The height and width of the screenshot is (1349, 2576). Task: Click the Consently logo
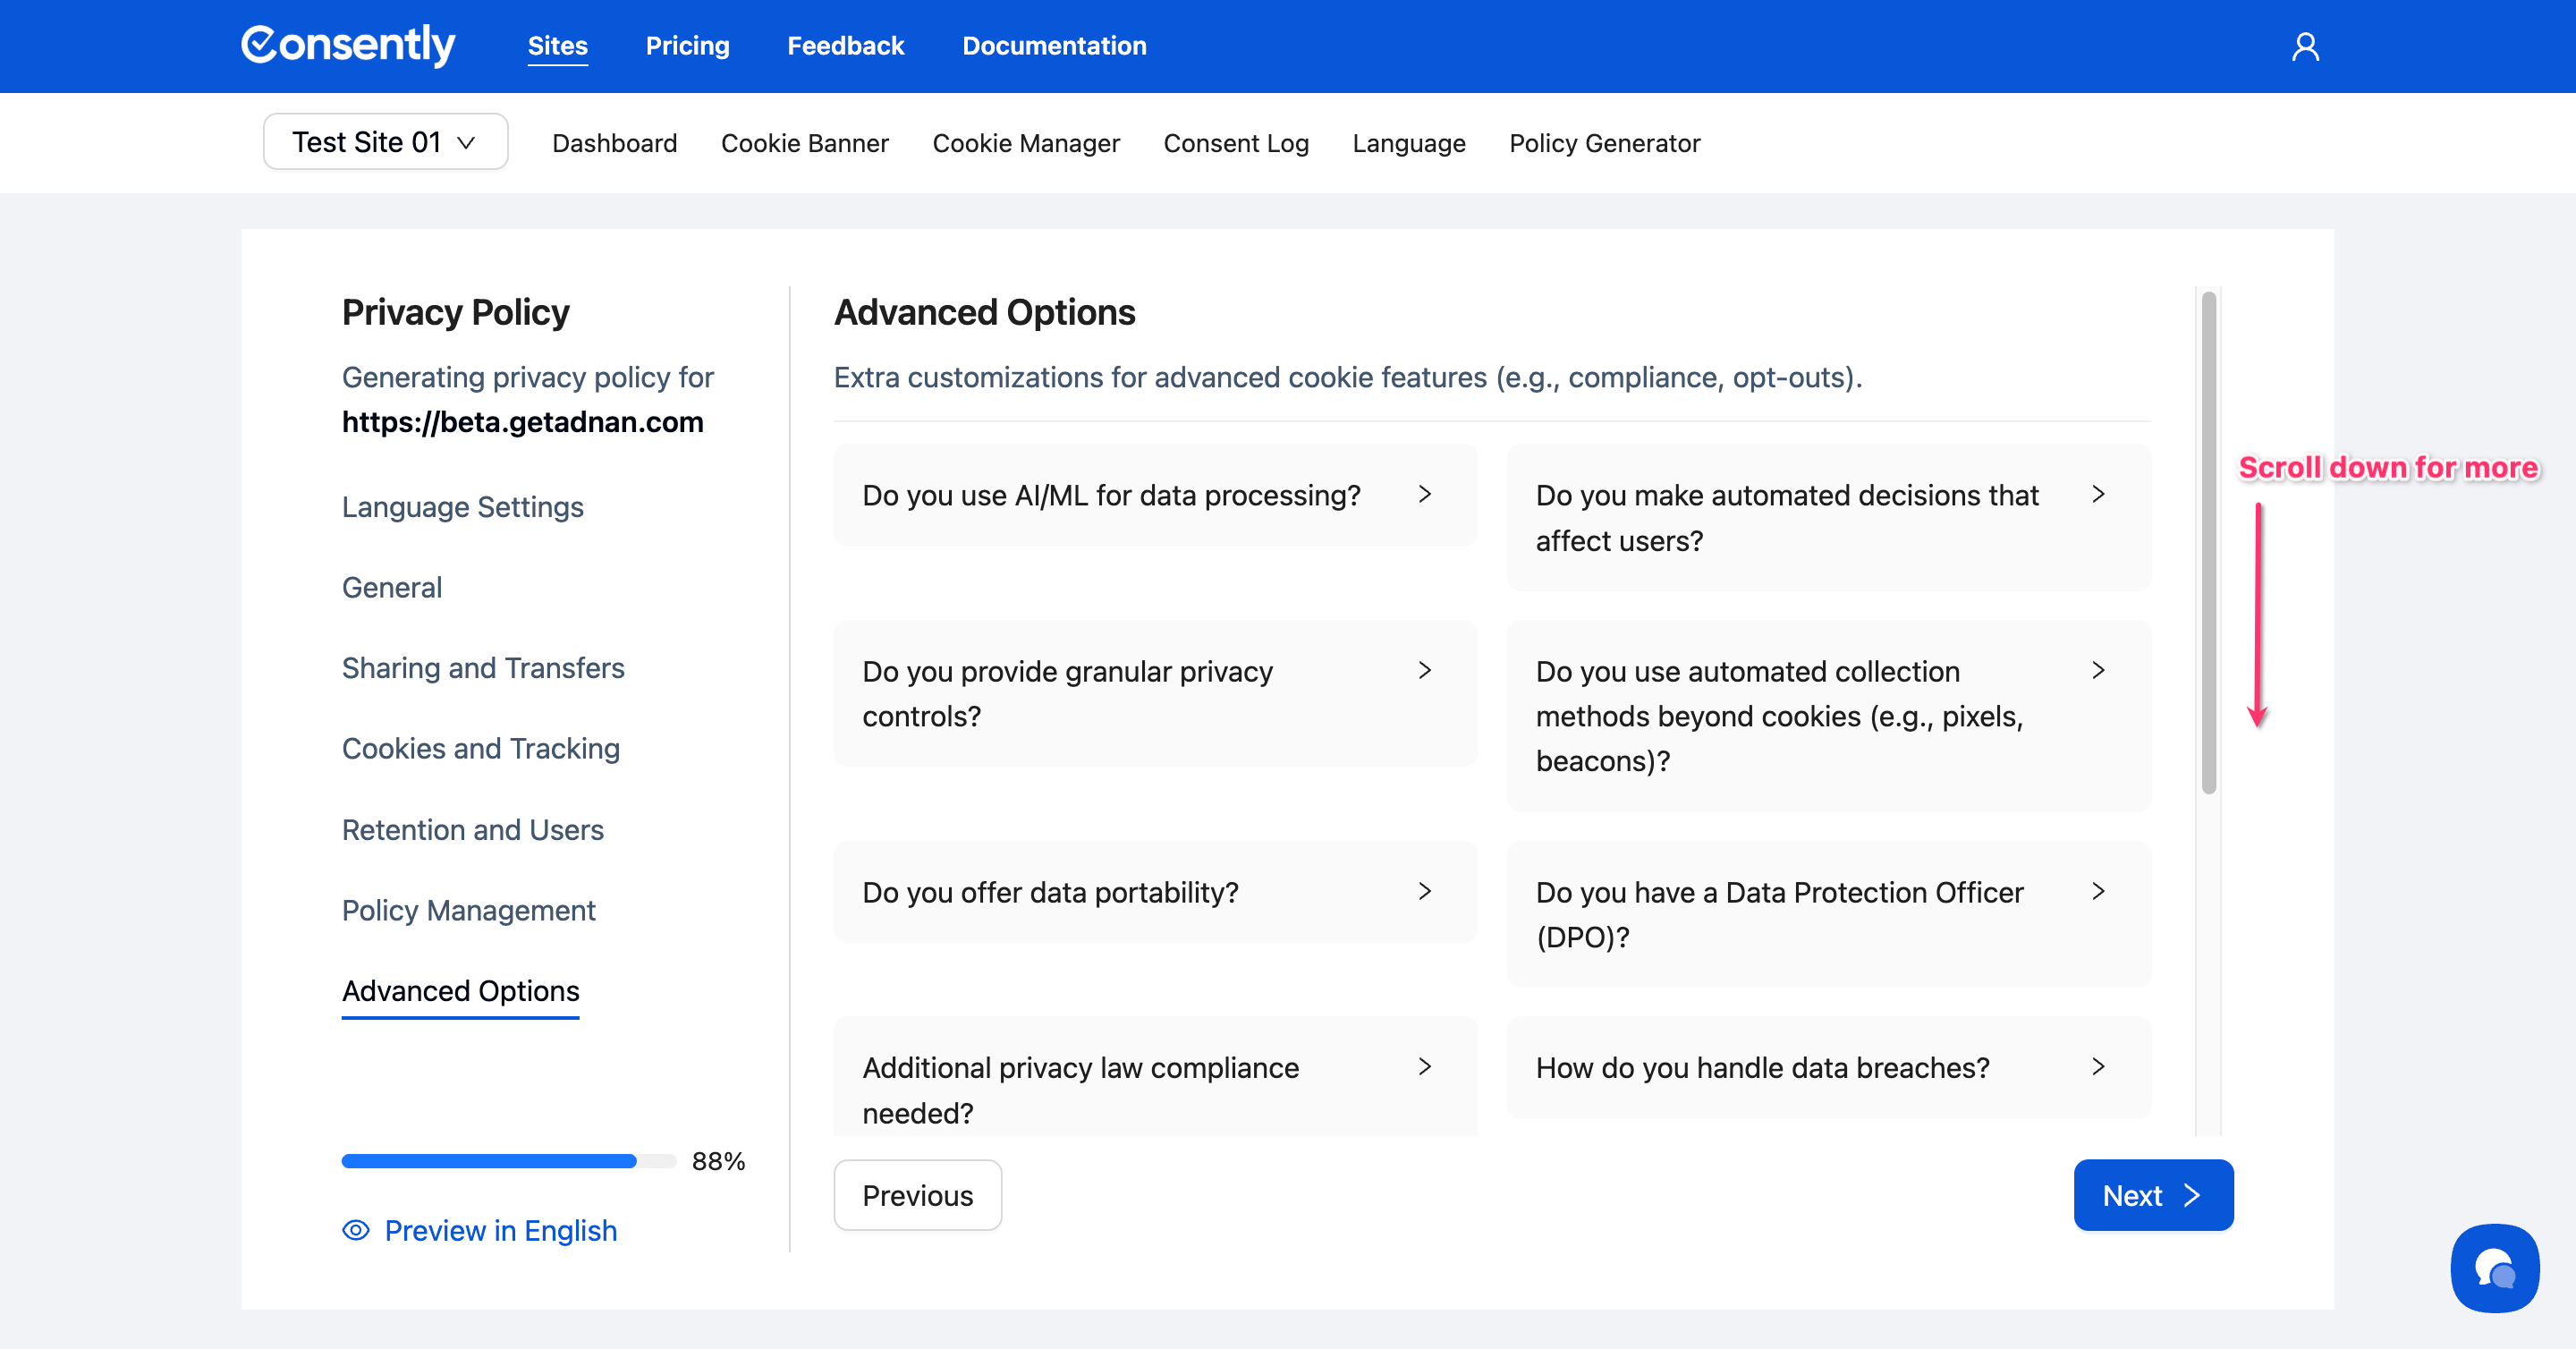pos(348,45)
